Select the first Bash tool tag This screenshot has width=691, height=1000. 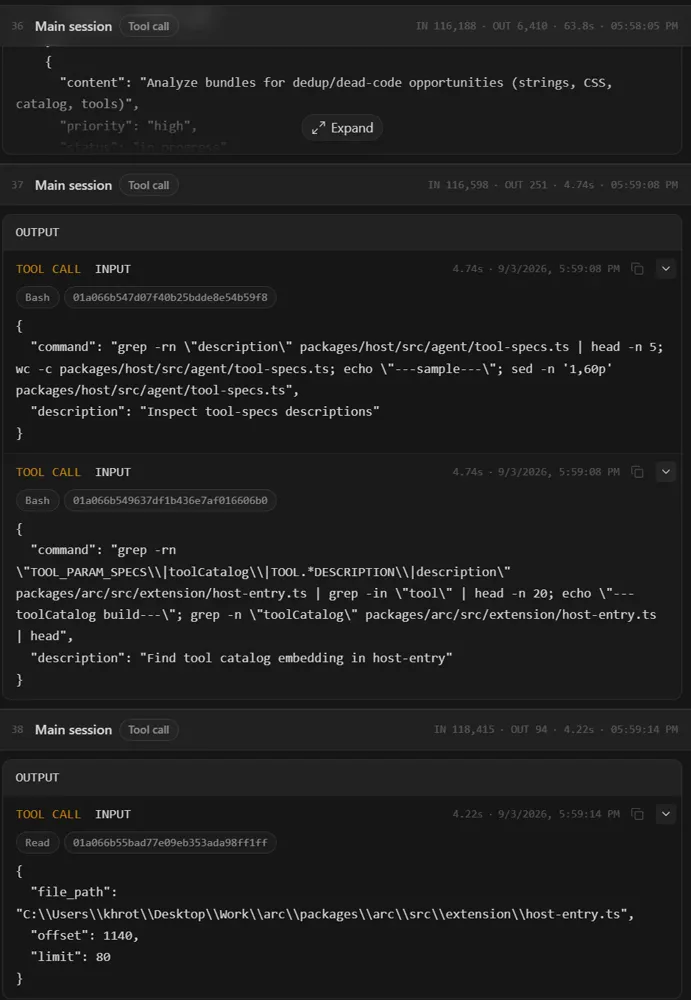38,297
